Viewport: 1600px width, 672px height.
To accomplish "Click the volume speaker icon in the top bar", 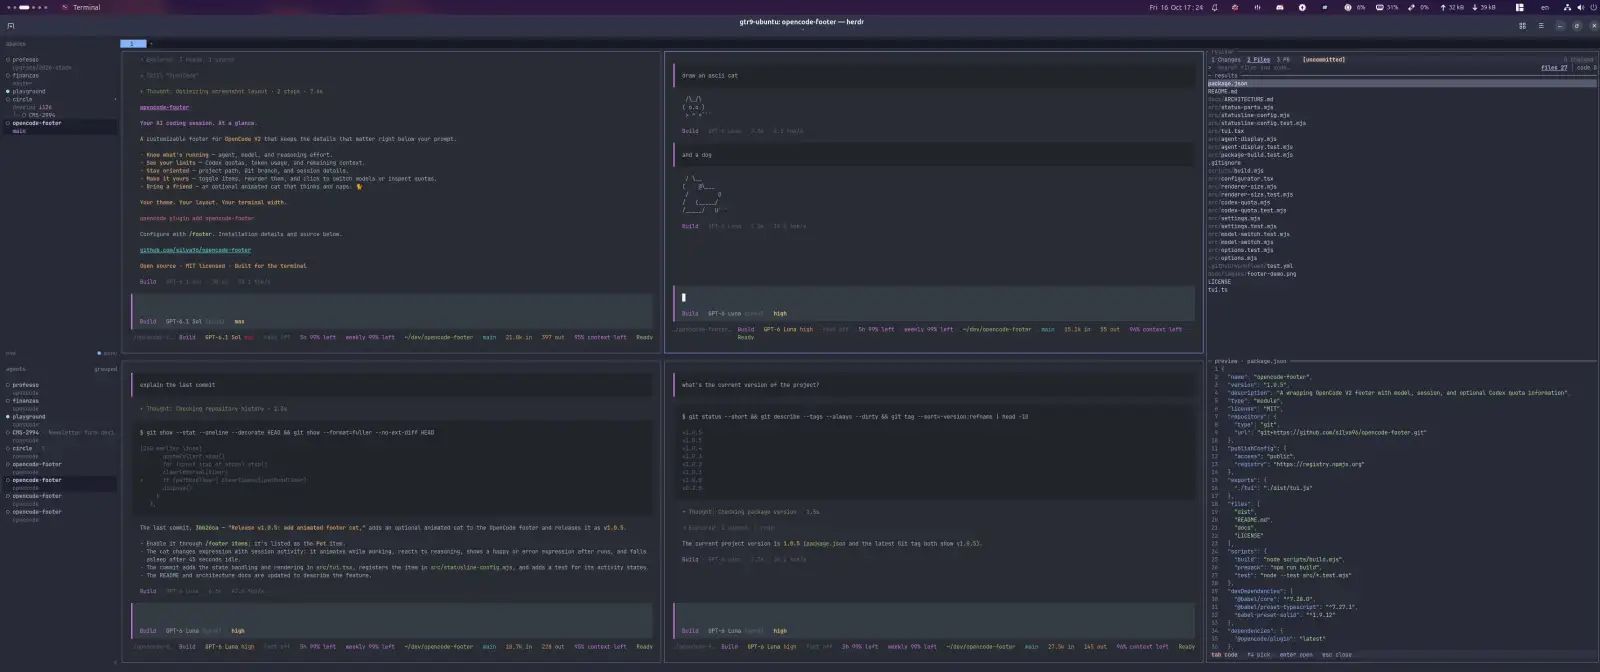I will tap(1581, 7).
